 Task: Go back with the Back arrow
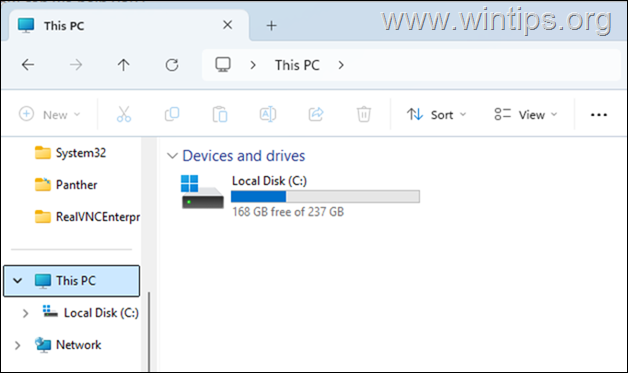tap(28, 65)
